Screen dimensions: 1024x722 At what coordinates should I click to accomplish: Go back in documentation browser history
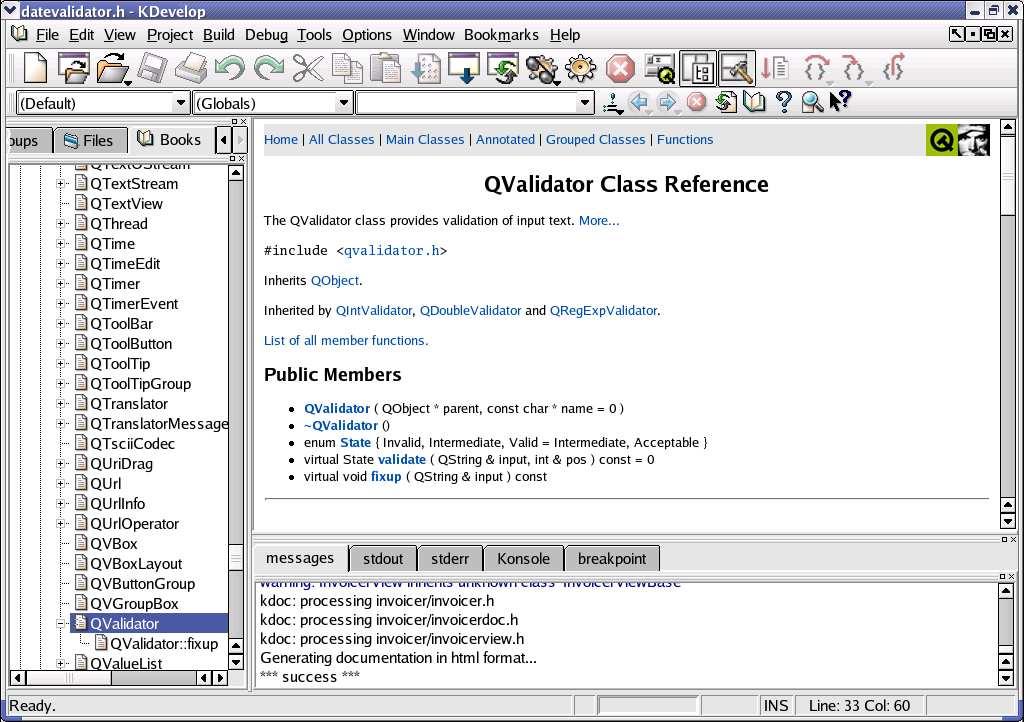(x=639, y=102)
